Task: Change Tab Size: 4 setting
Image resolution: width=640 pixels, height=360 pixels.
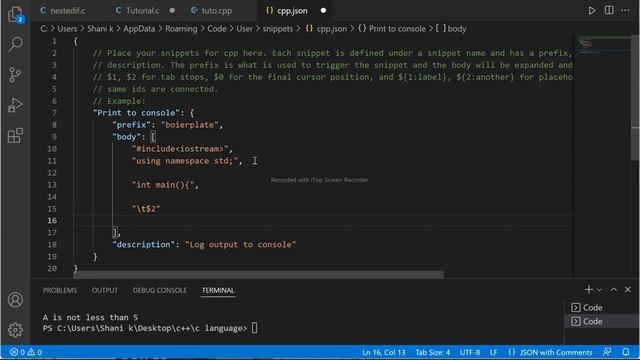Action: pos(433,352)
